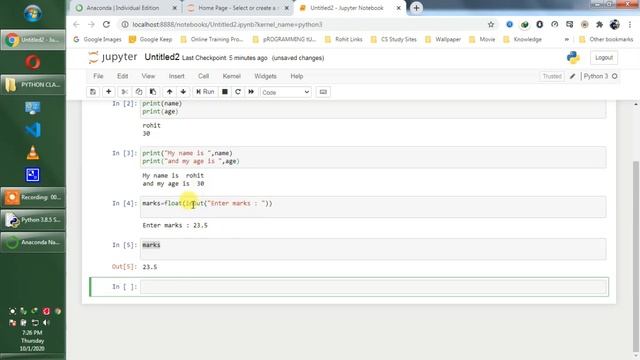The width and height of the screenshot is (640, 360).
Task: Click the Jupyter logo
Action: tap(113, 57)
